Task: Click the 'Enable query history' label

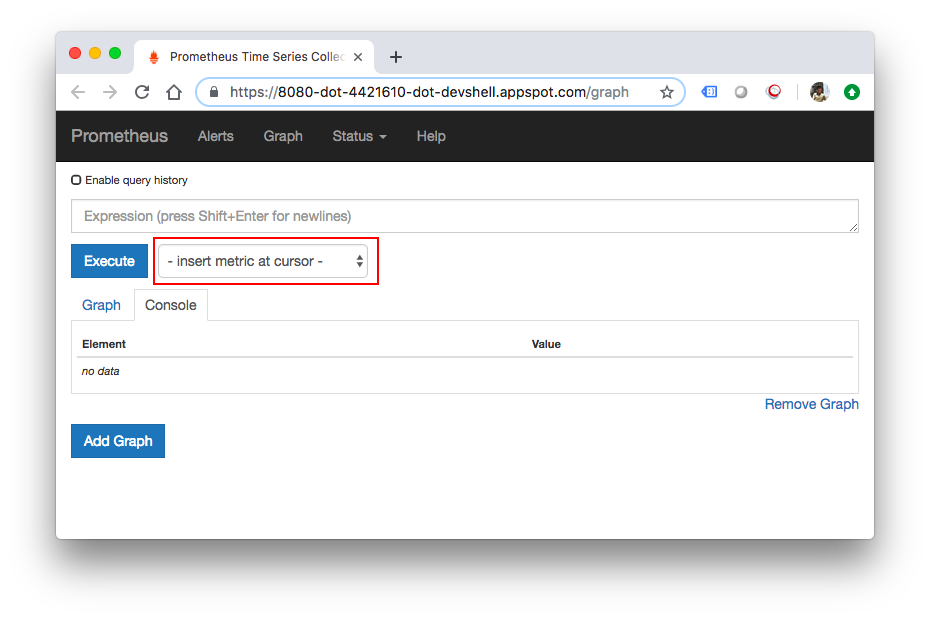Action: [136, 180]
